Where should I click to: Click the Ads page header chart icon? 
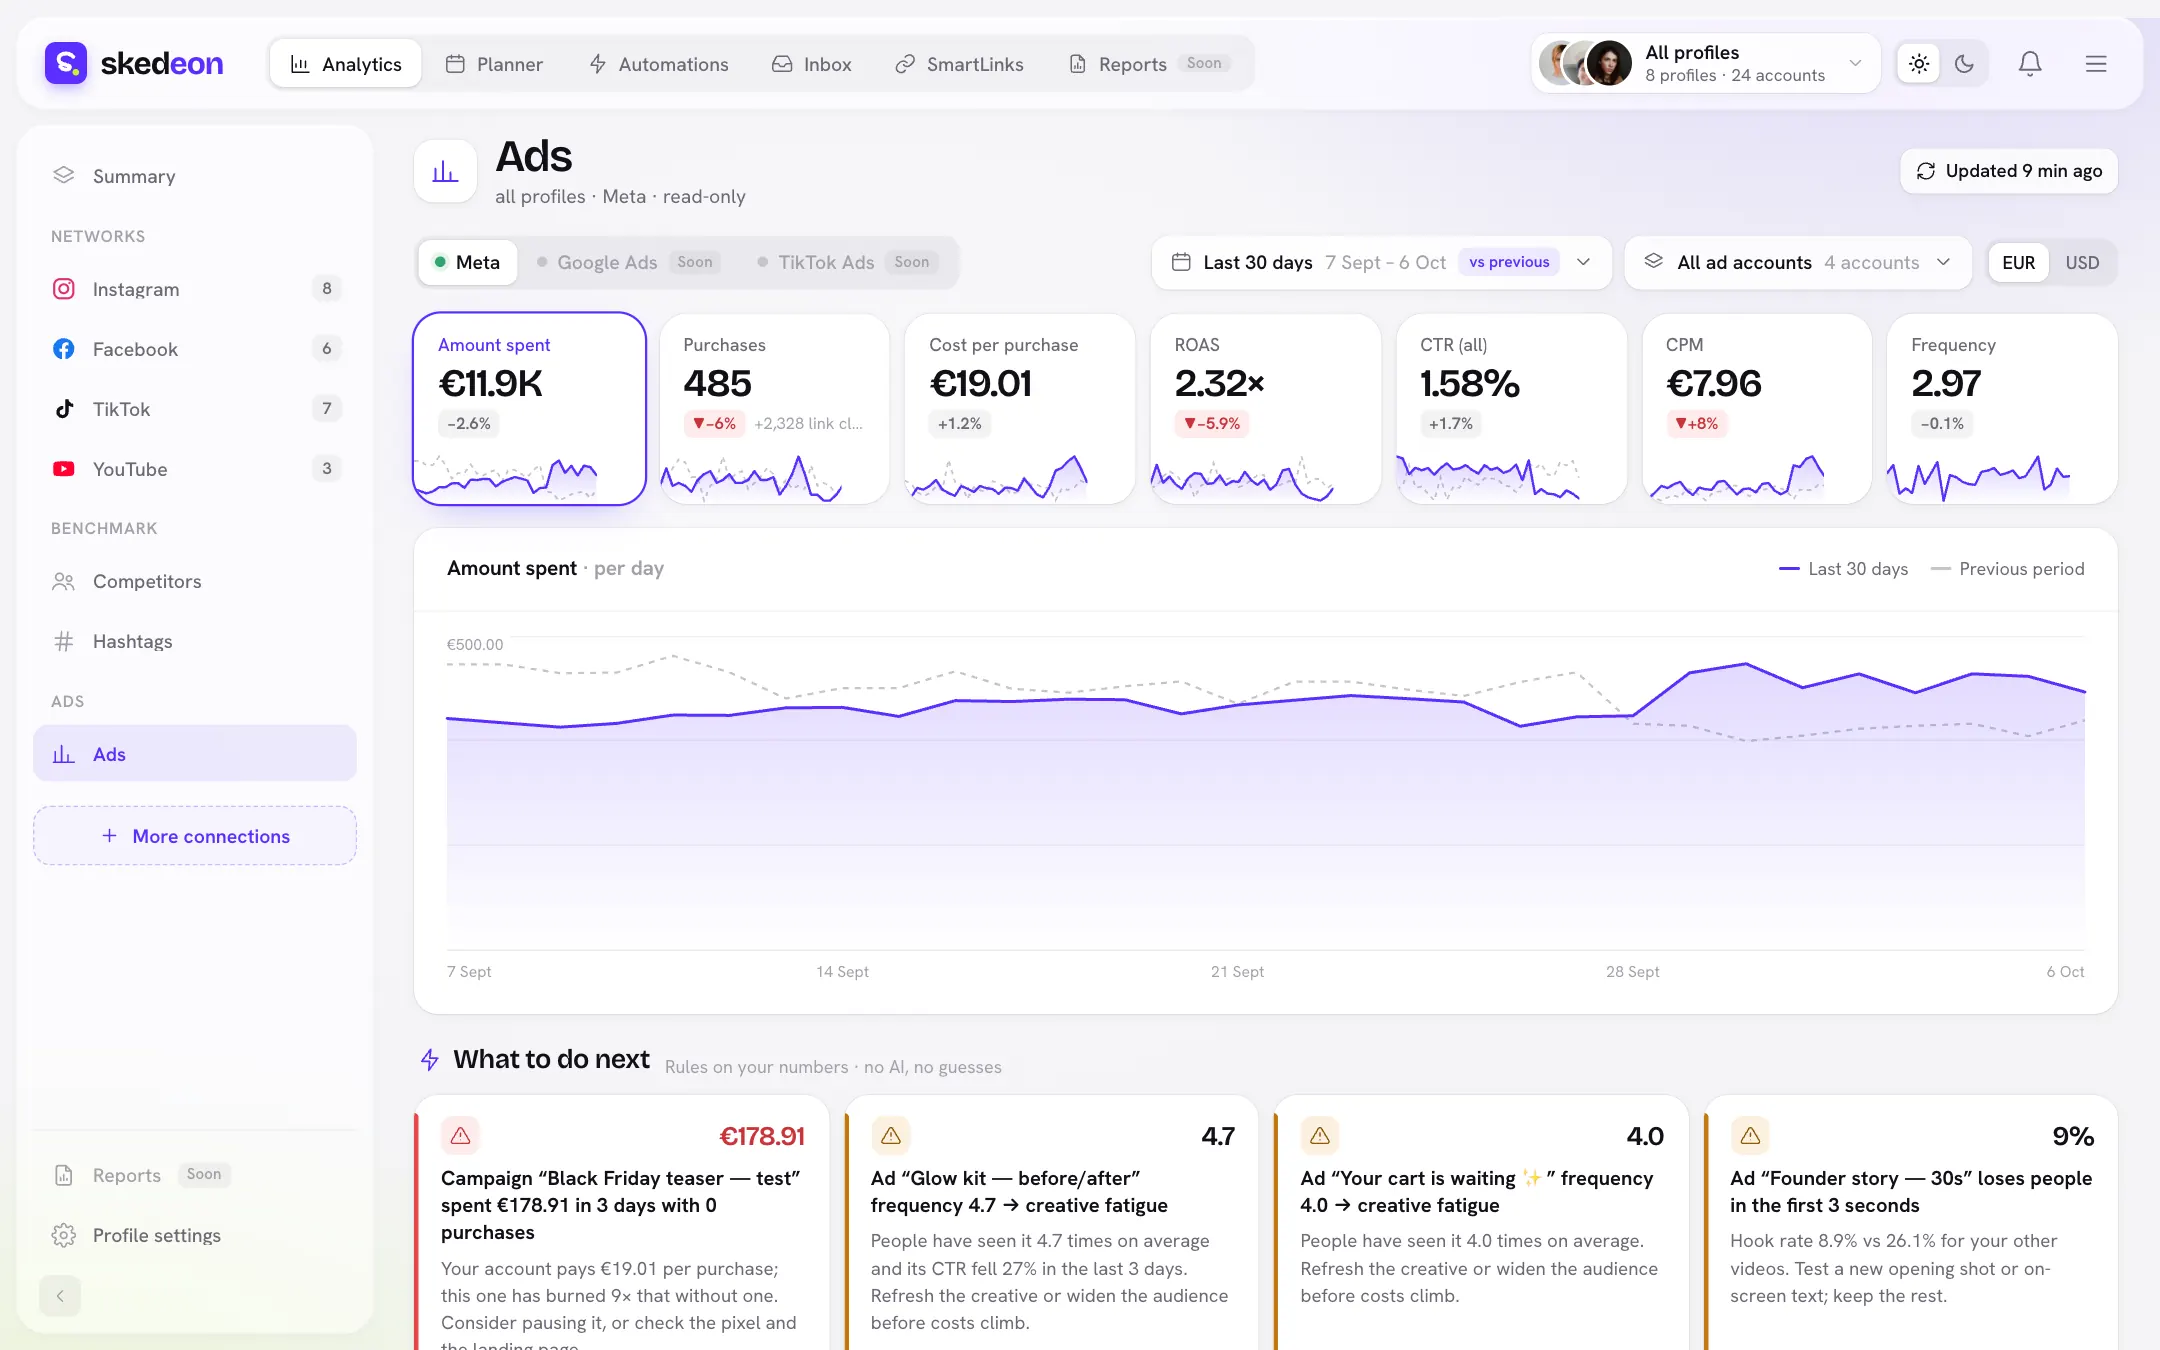[445, 172]
